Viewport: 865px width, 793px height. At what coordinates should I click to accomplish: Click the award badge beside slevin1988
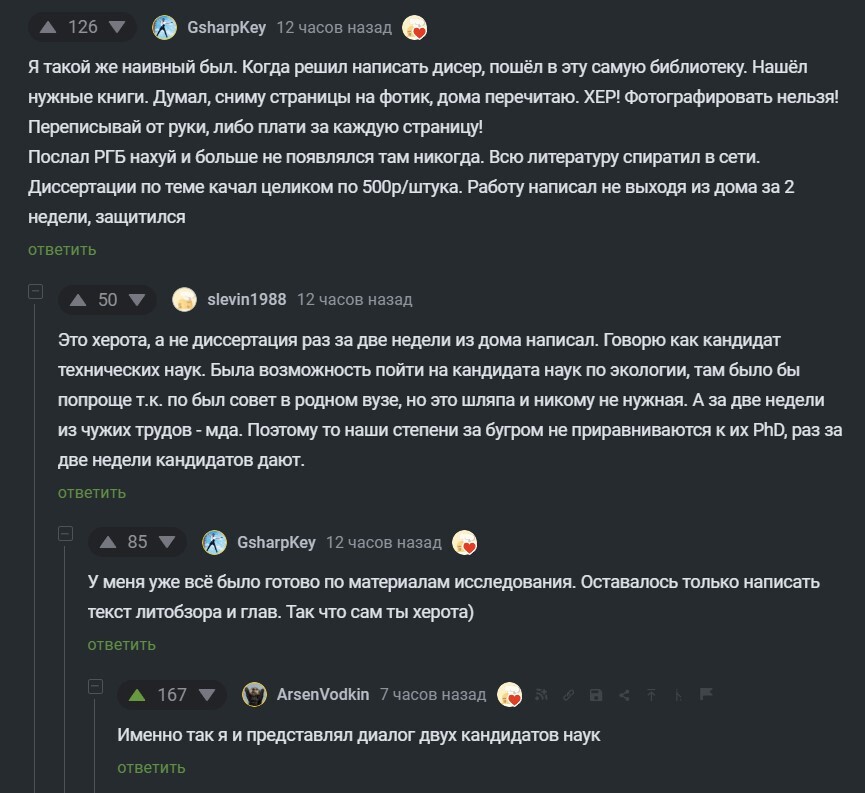click(x=184, y=299)
